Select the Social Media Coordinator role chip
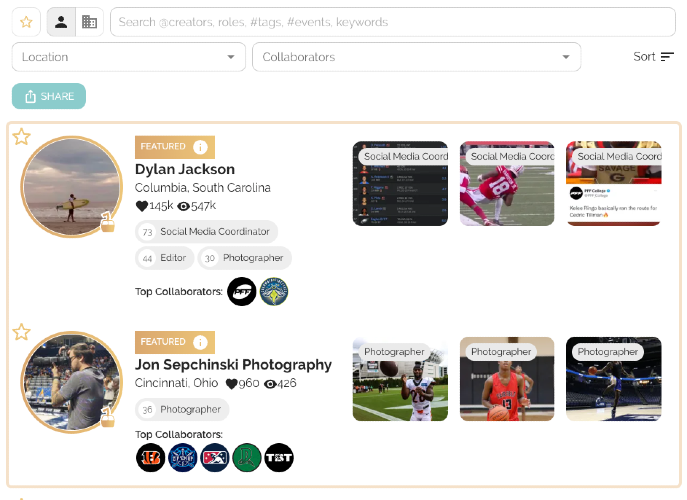Screen dimensions: 687x500 point(206,231)
